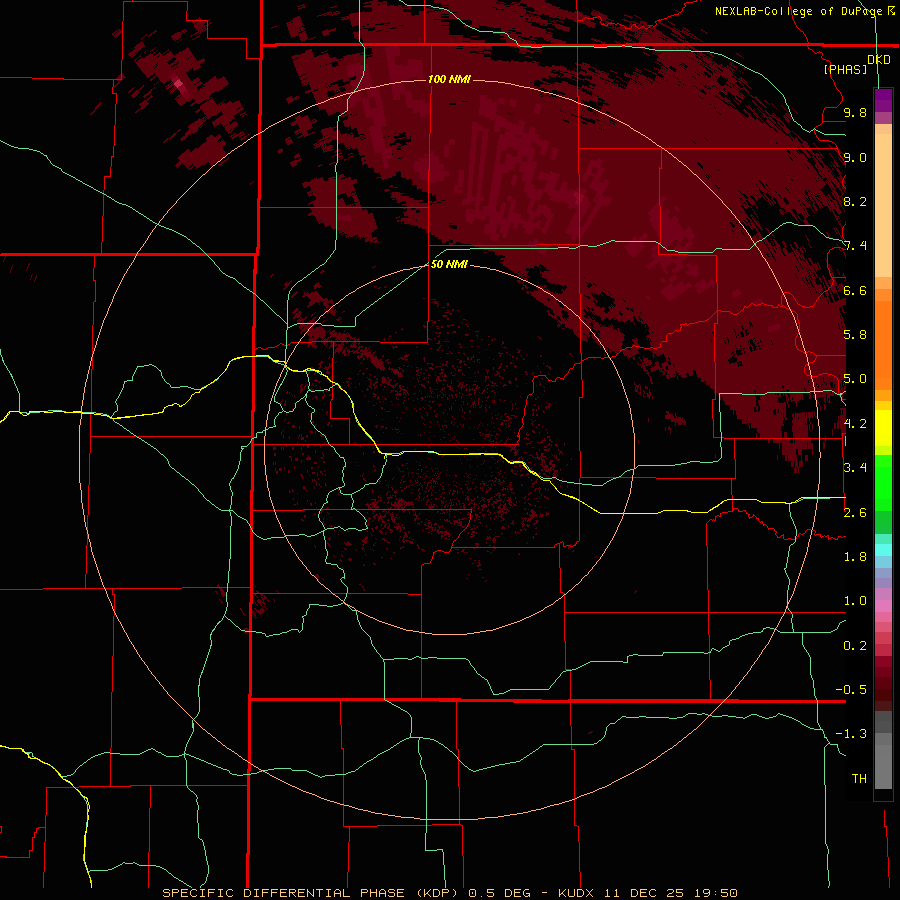Click the 'KUDX' radar site identifier

(577, 893)
